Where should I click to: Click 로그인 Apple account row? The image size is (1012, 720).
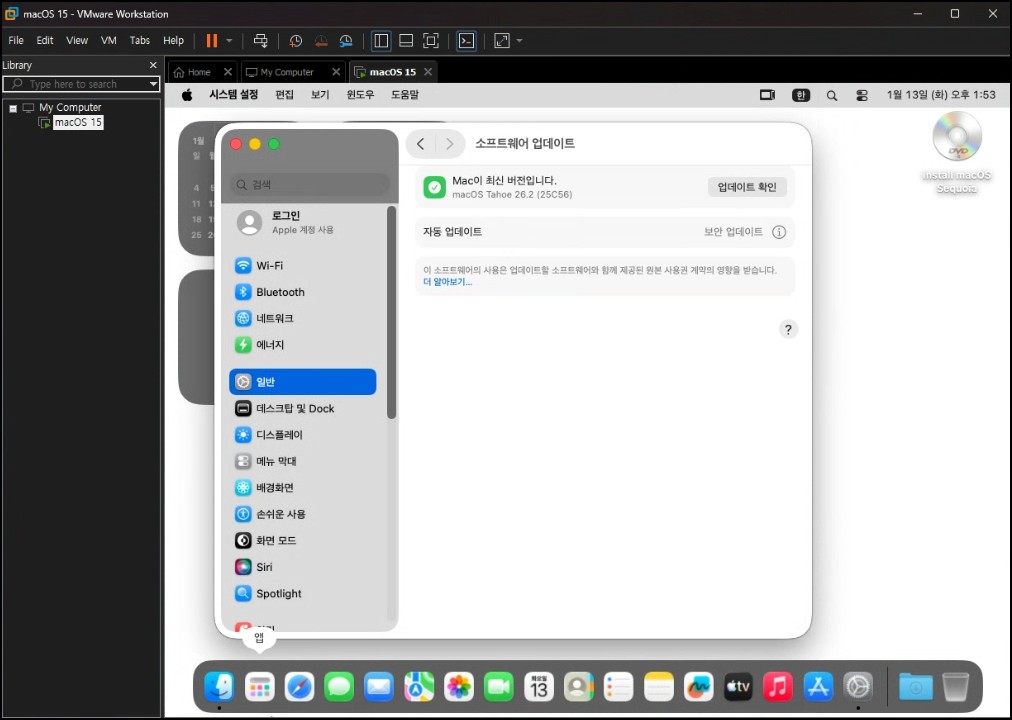click(x=303, y=223)
